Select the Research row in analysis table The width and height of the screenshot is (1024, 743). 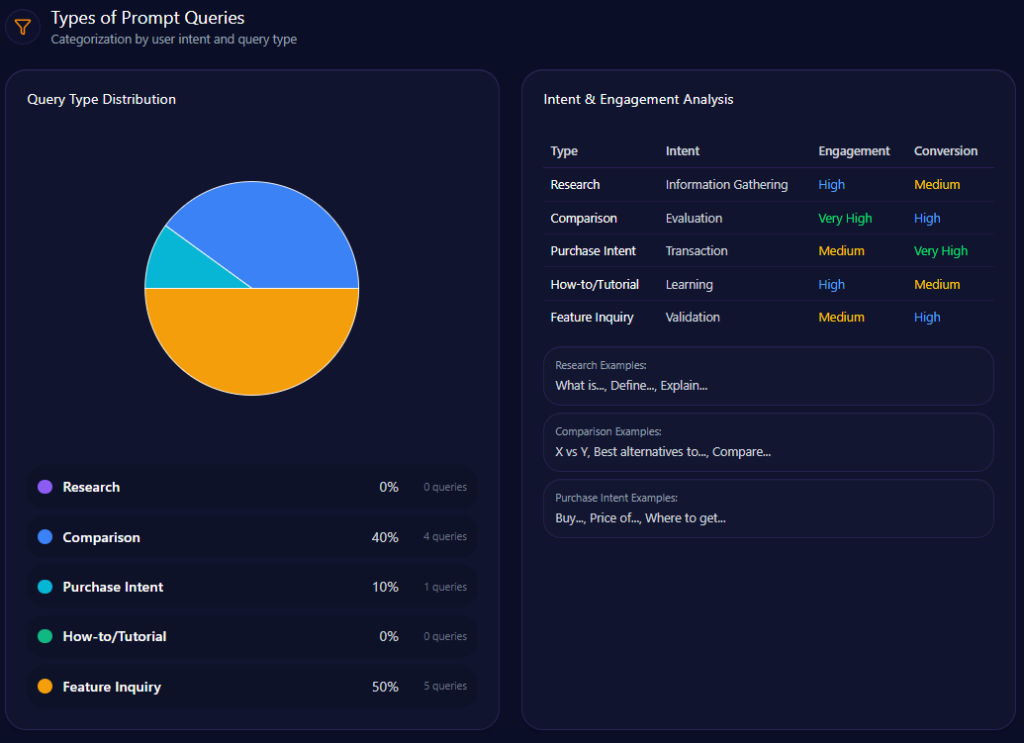click(575, 185)
